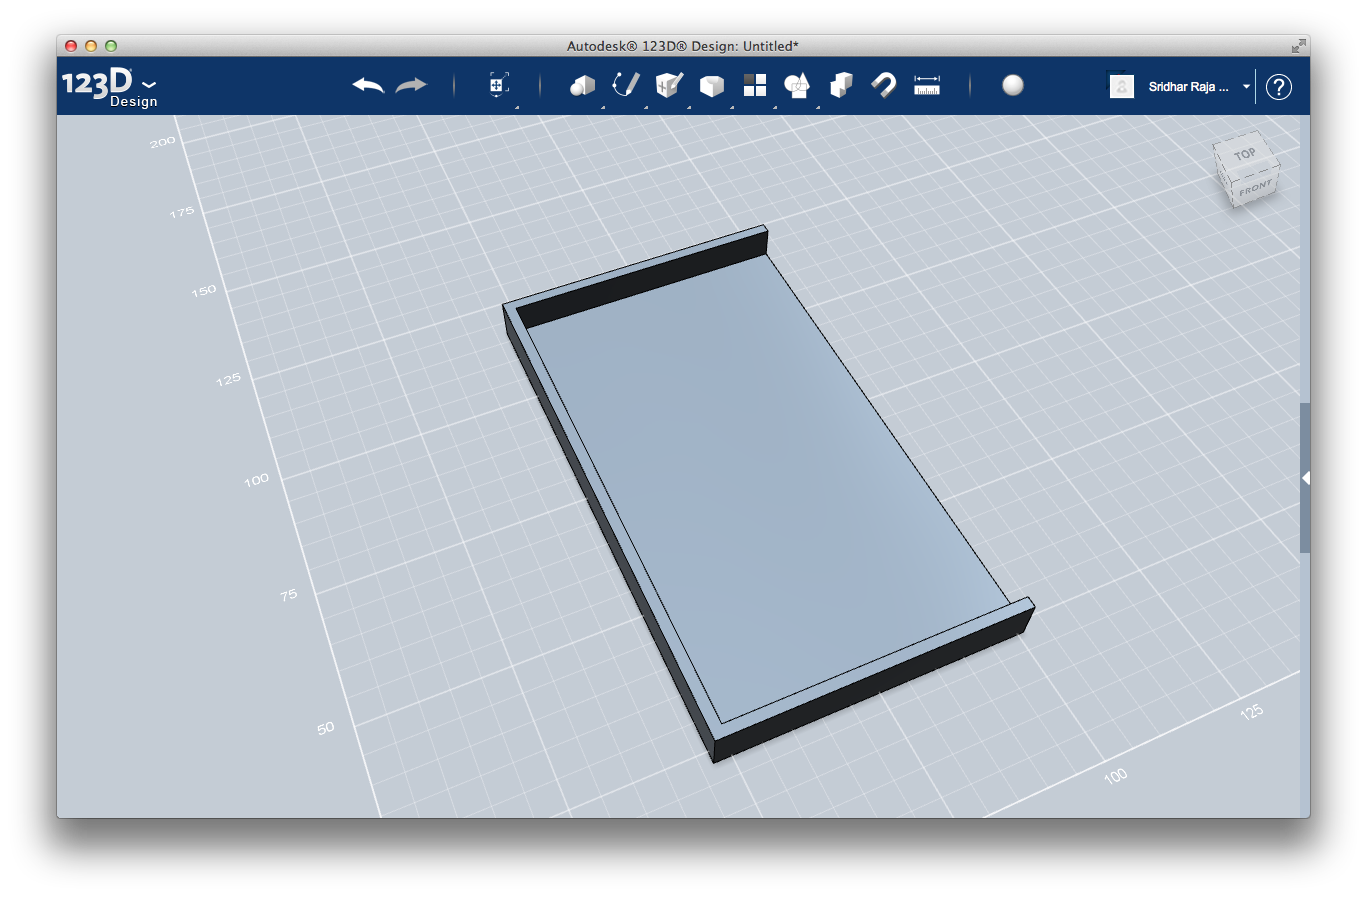Open the material sphere picker
Screen dimensions: 1367x897
pyautogui.click(x=1013, y=86)
